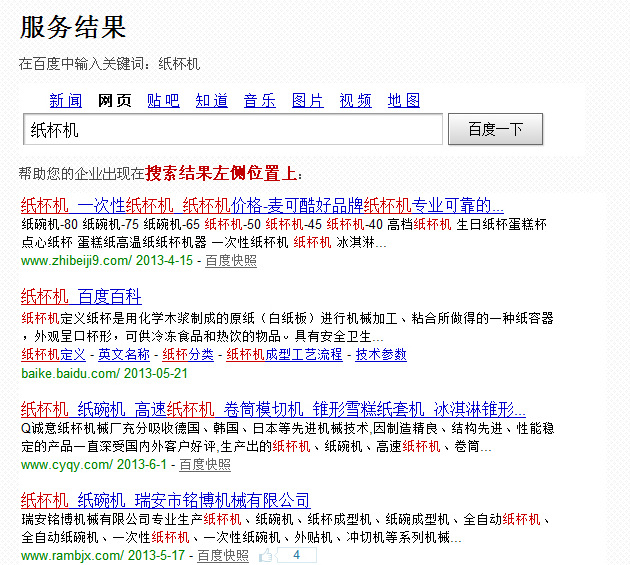Switch to the 音乐 tab
Viewport: 630px width, 565px height.
pyautogui.click(x=260, y=100)
